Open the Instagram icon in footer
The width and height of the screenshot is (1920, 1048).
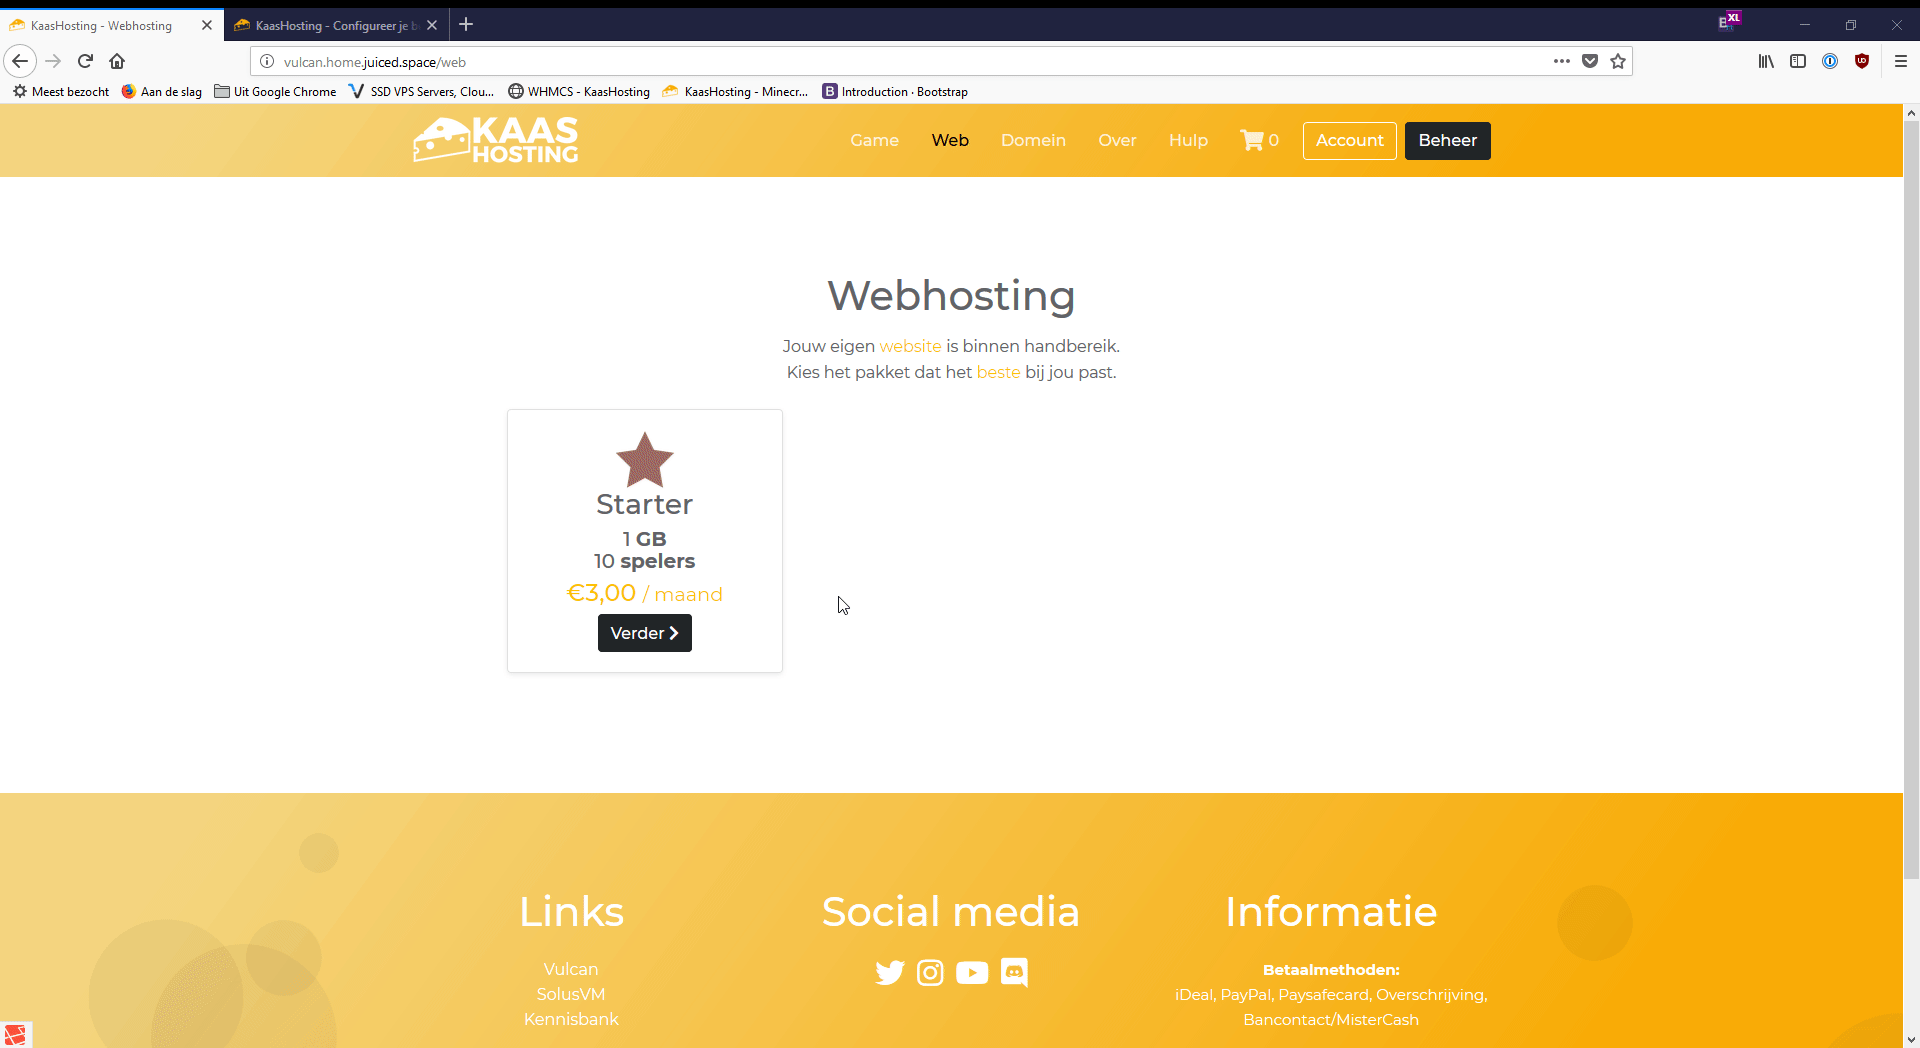[x=930, y=973]
